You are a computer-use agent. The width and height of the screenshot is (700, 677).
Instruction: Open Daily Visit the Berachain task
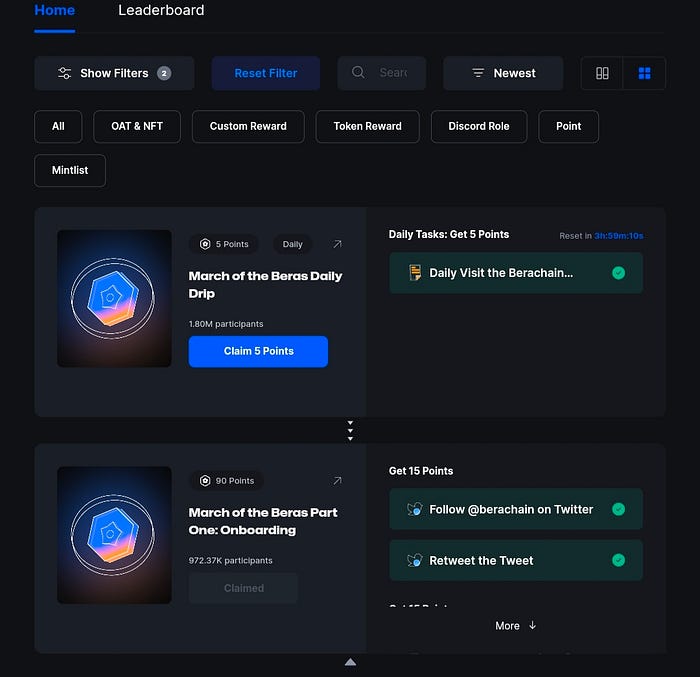click(516, 273)
